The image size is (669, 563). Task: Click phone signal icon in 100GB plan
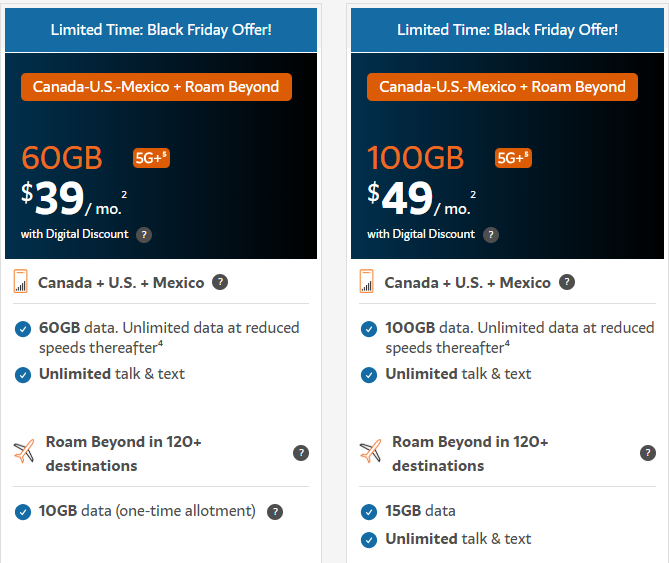tap(367, 282)
